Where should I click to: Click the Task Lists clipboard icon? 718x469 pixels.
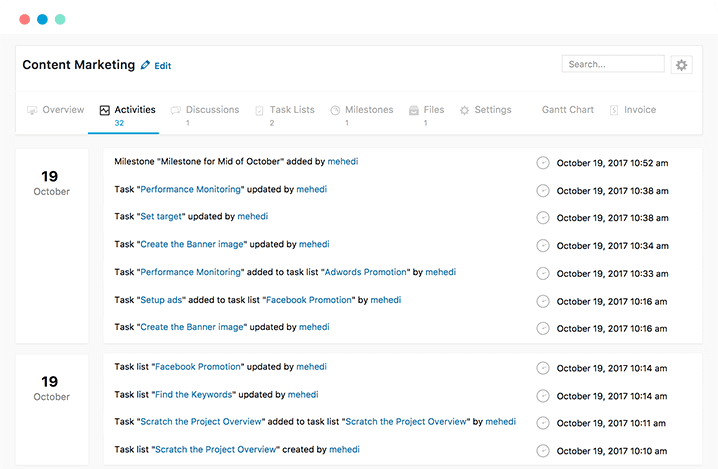[x=259, y=110]
